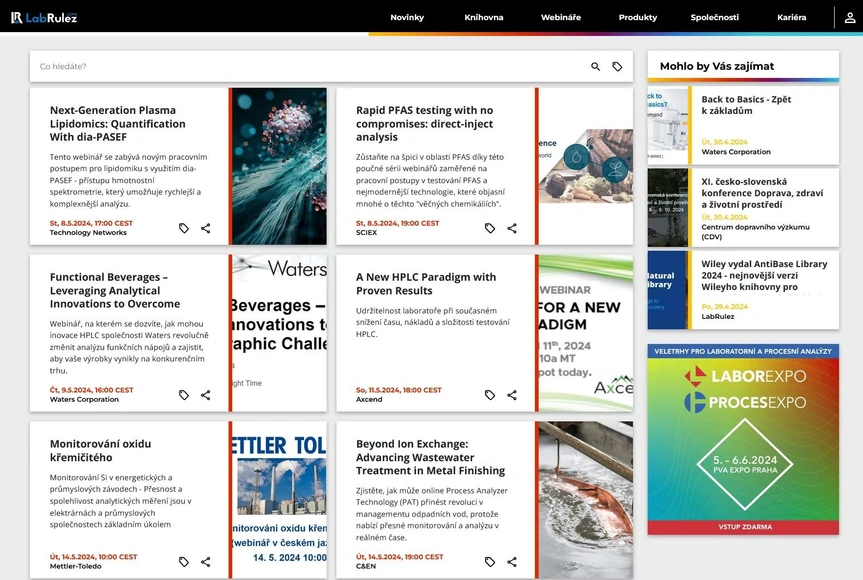Image resolution: width=863 pixels, height=580 pixels.
Task: Open the Kariéra menu item
Action: (x=791, y=18)
